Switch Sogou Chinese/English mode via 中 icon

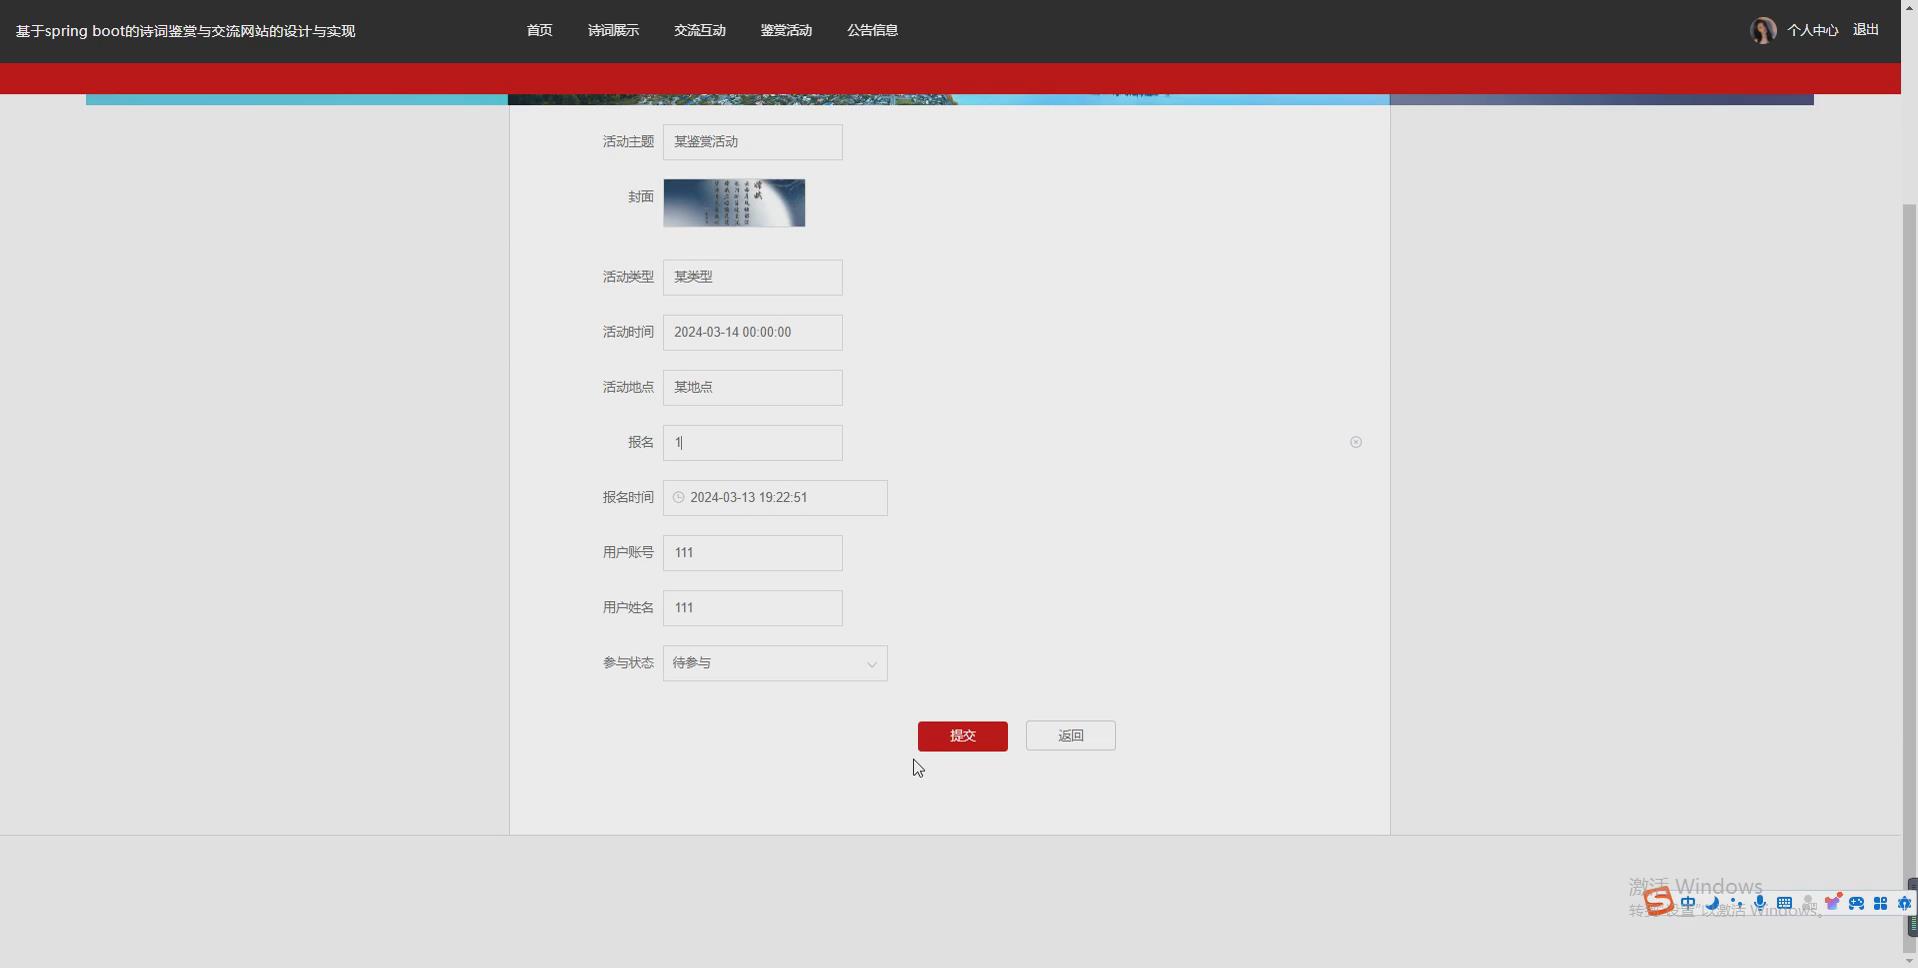(1688, 903)
